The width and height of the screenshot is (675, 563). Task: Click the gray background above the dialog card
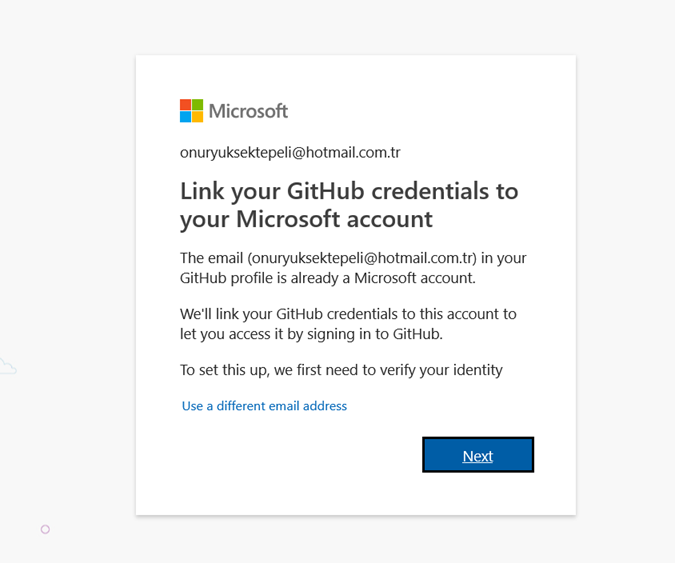(x=356, y=27)
